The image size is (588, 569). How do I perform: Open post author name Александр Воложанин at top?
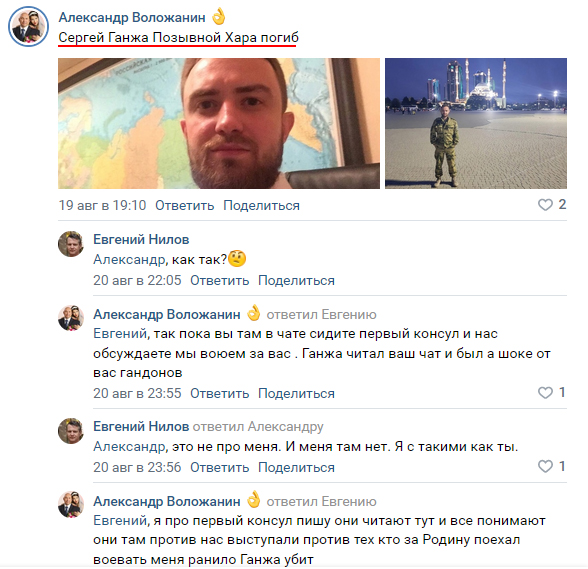click(132, 17)
